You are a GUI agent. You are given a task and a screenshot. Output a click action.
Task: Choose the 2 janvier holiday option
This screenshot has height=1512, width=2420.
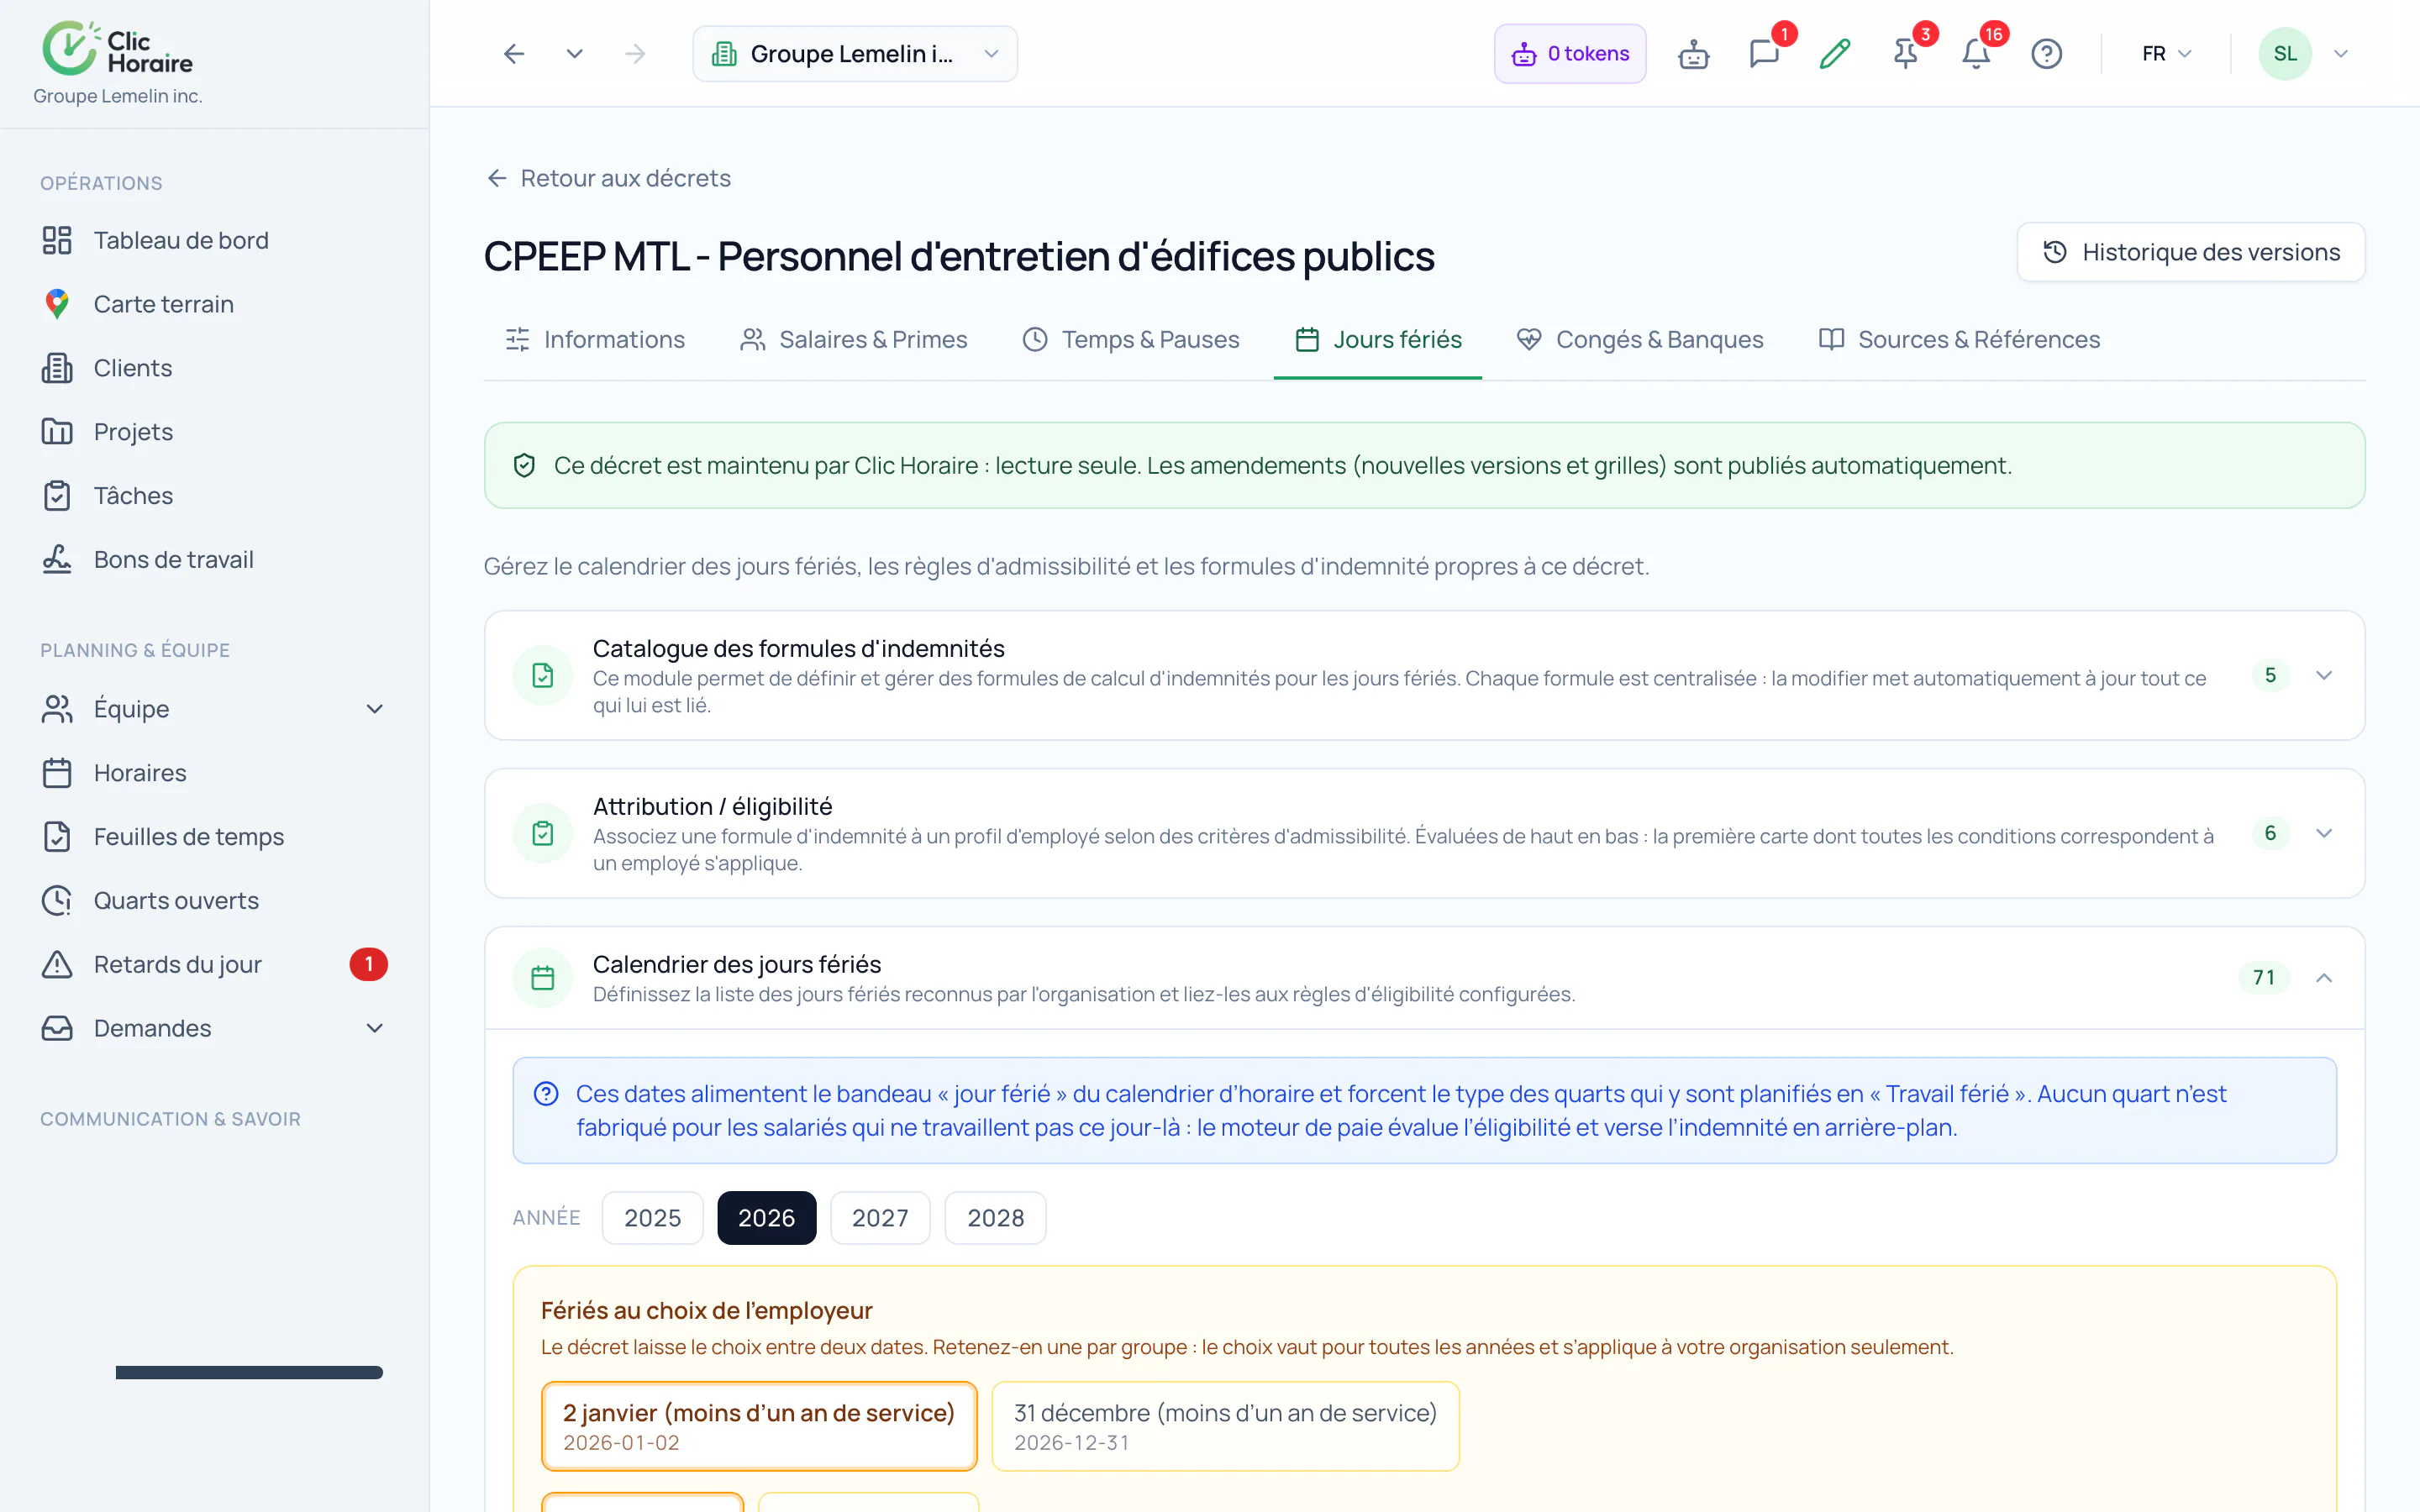point(759,1425)
